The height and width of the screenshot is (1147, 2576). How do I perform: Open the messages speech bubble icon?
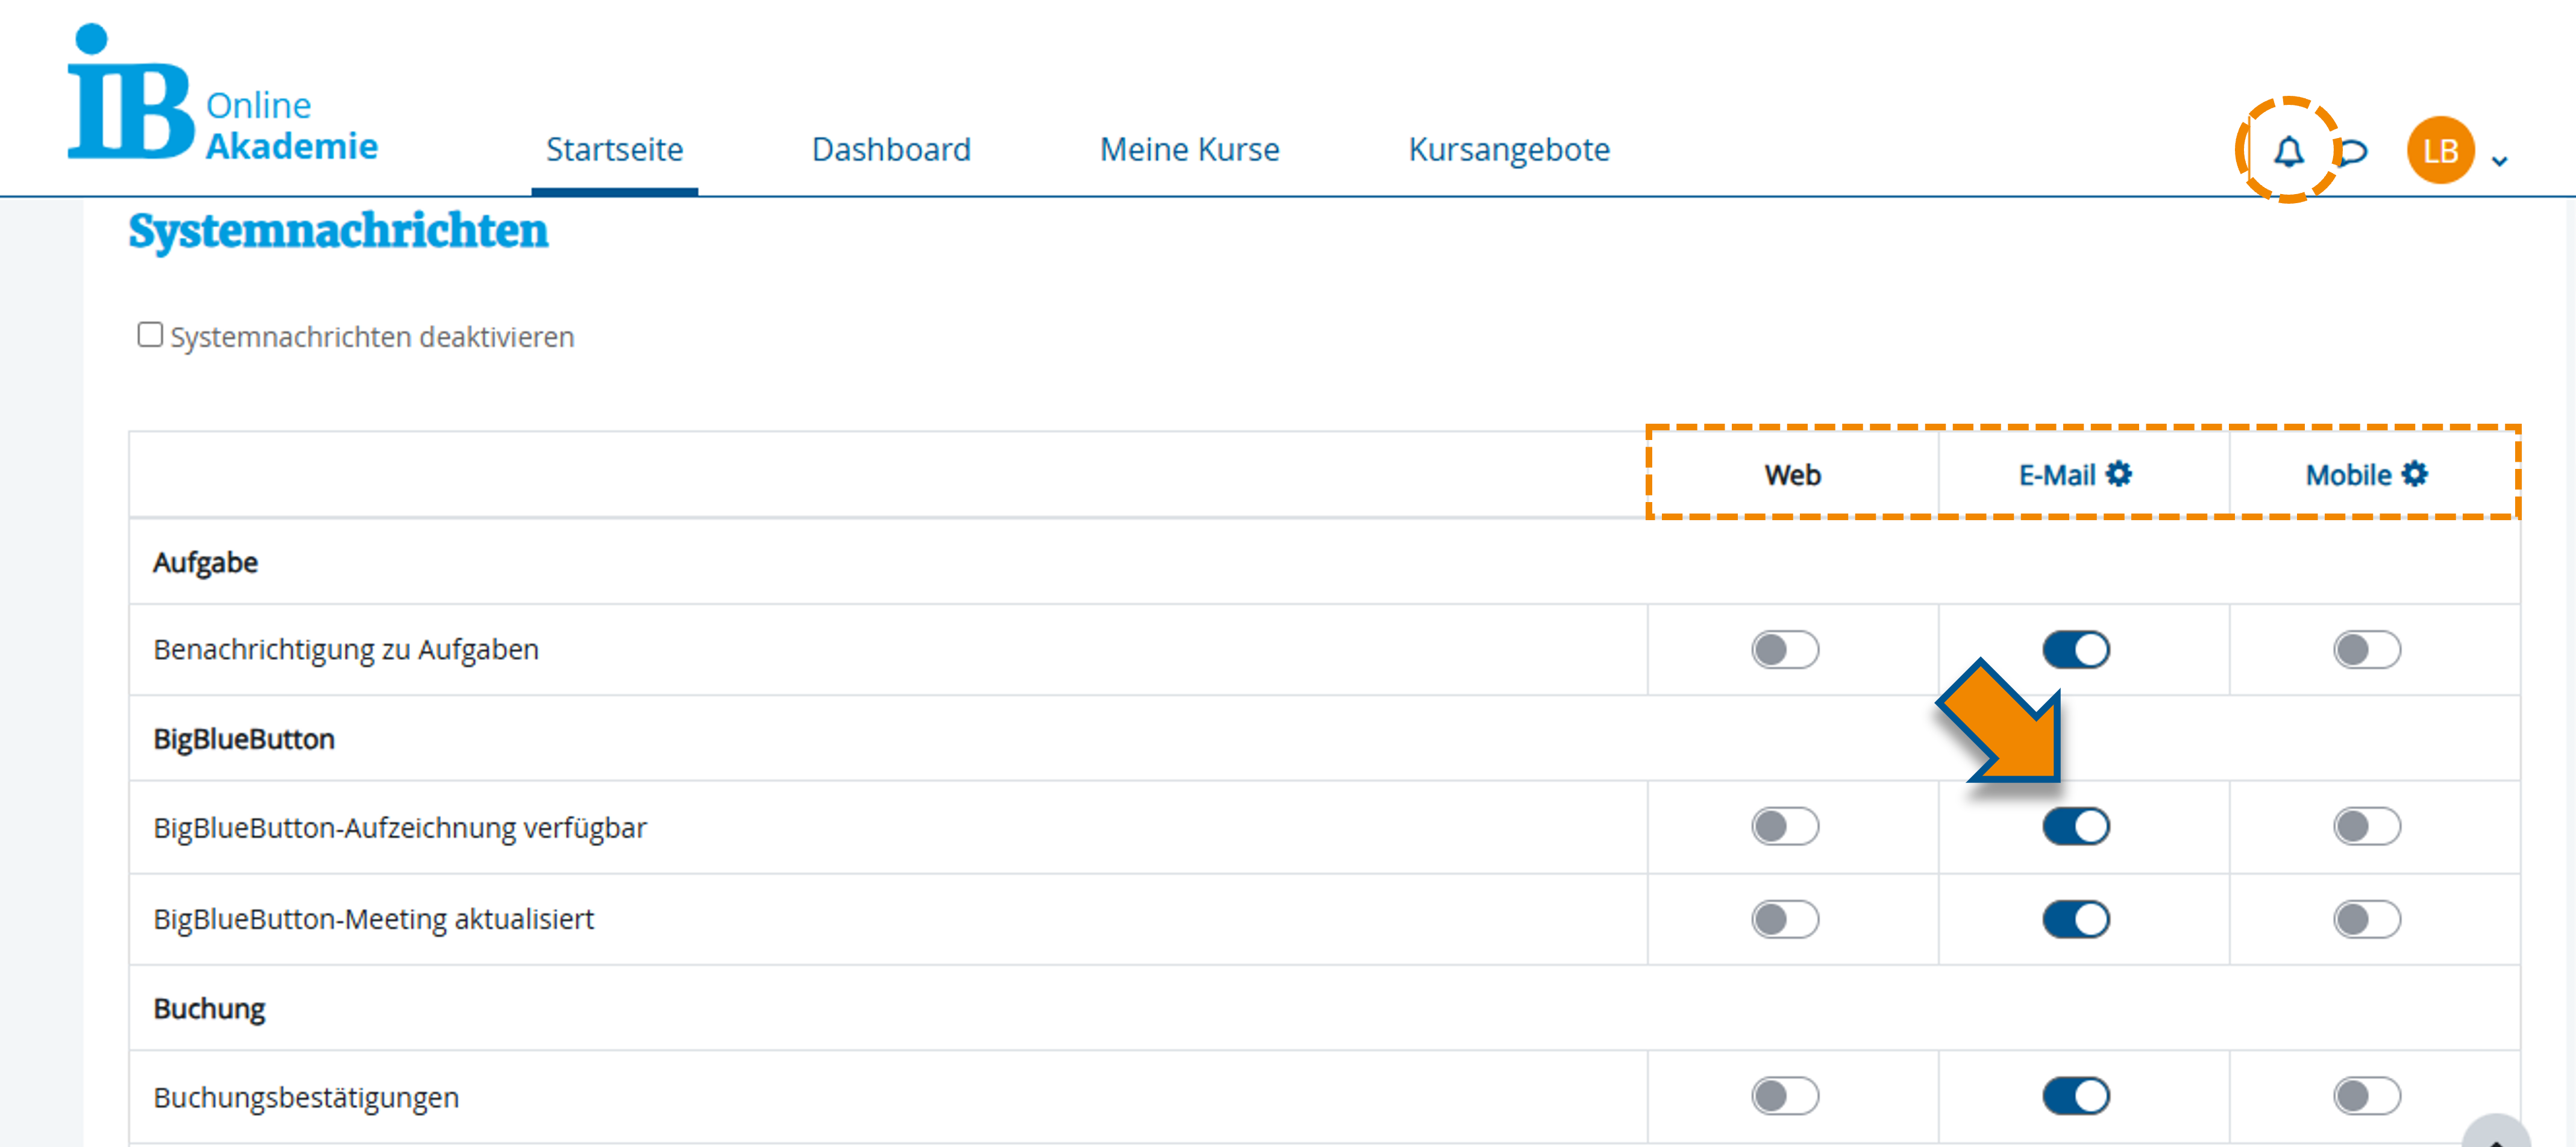pos(2354,152)
